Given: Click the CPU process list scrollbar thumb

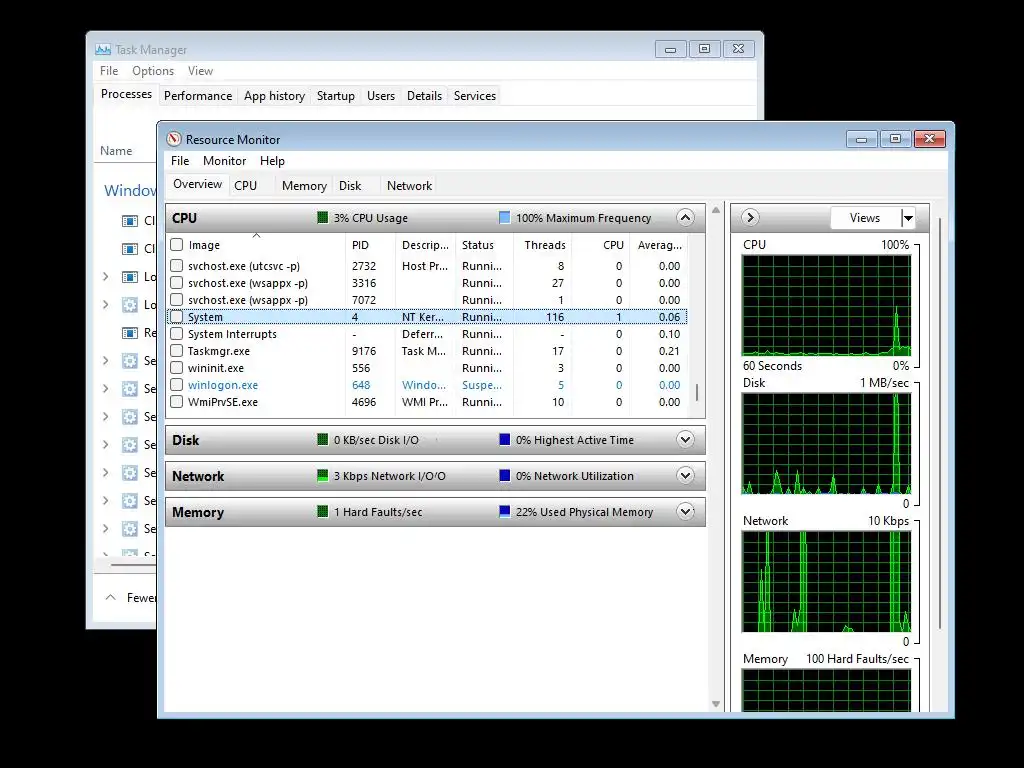Looking at the screenshot, I should point(697,392).
